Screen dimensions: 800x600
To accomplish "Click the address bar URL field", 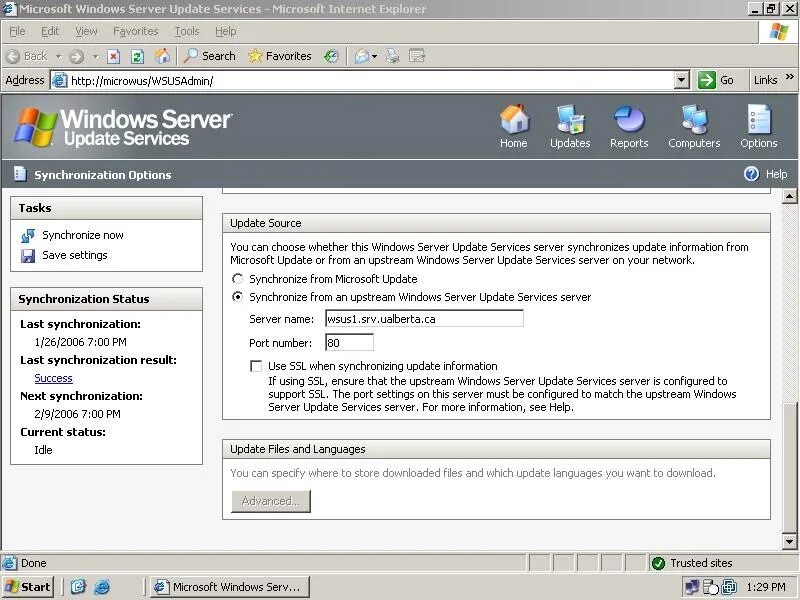I will click(x=362, y=81).
